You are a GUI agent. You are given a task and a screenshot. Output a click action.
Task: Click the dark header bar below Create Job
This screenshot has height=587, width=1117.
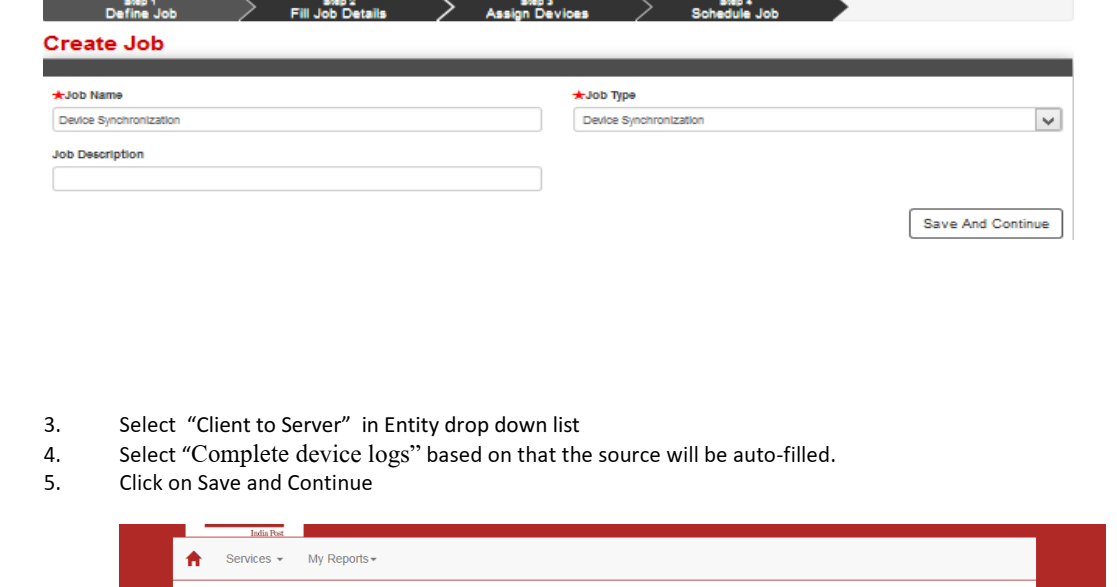coord(556,67)
